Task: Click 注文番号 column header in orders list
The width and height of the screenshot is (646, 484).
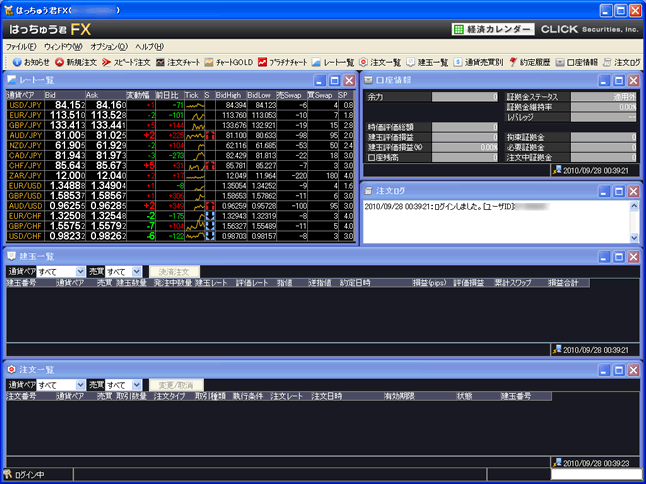Action: (x=21, y=396)
